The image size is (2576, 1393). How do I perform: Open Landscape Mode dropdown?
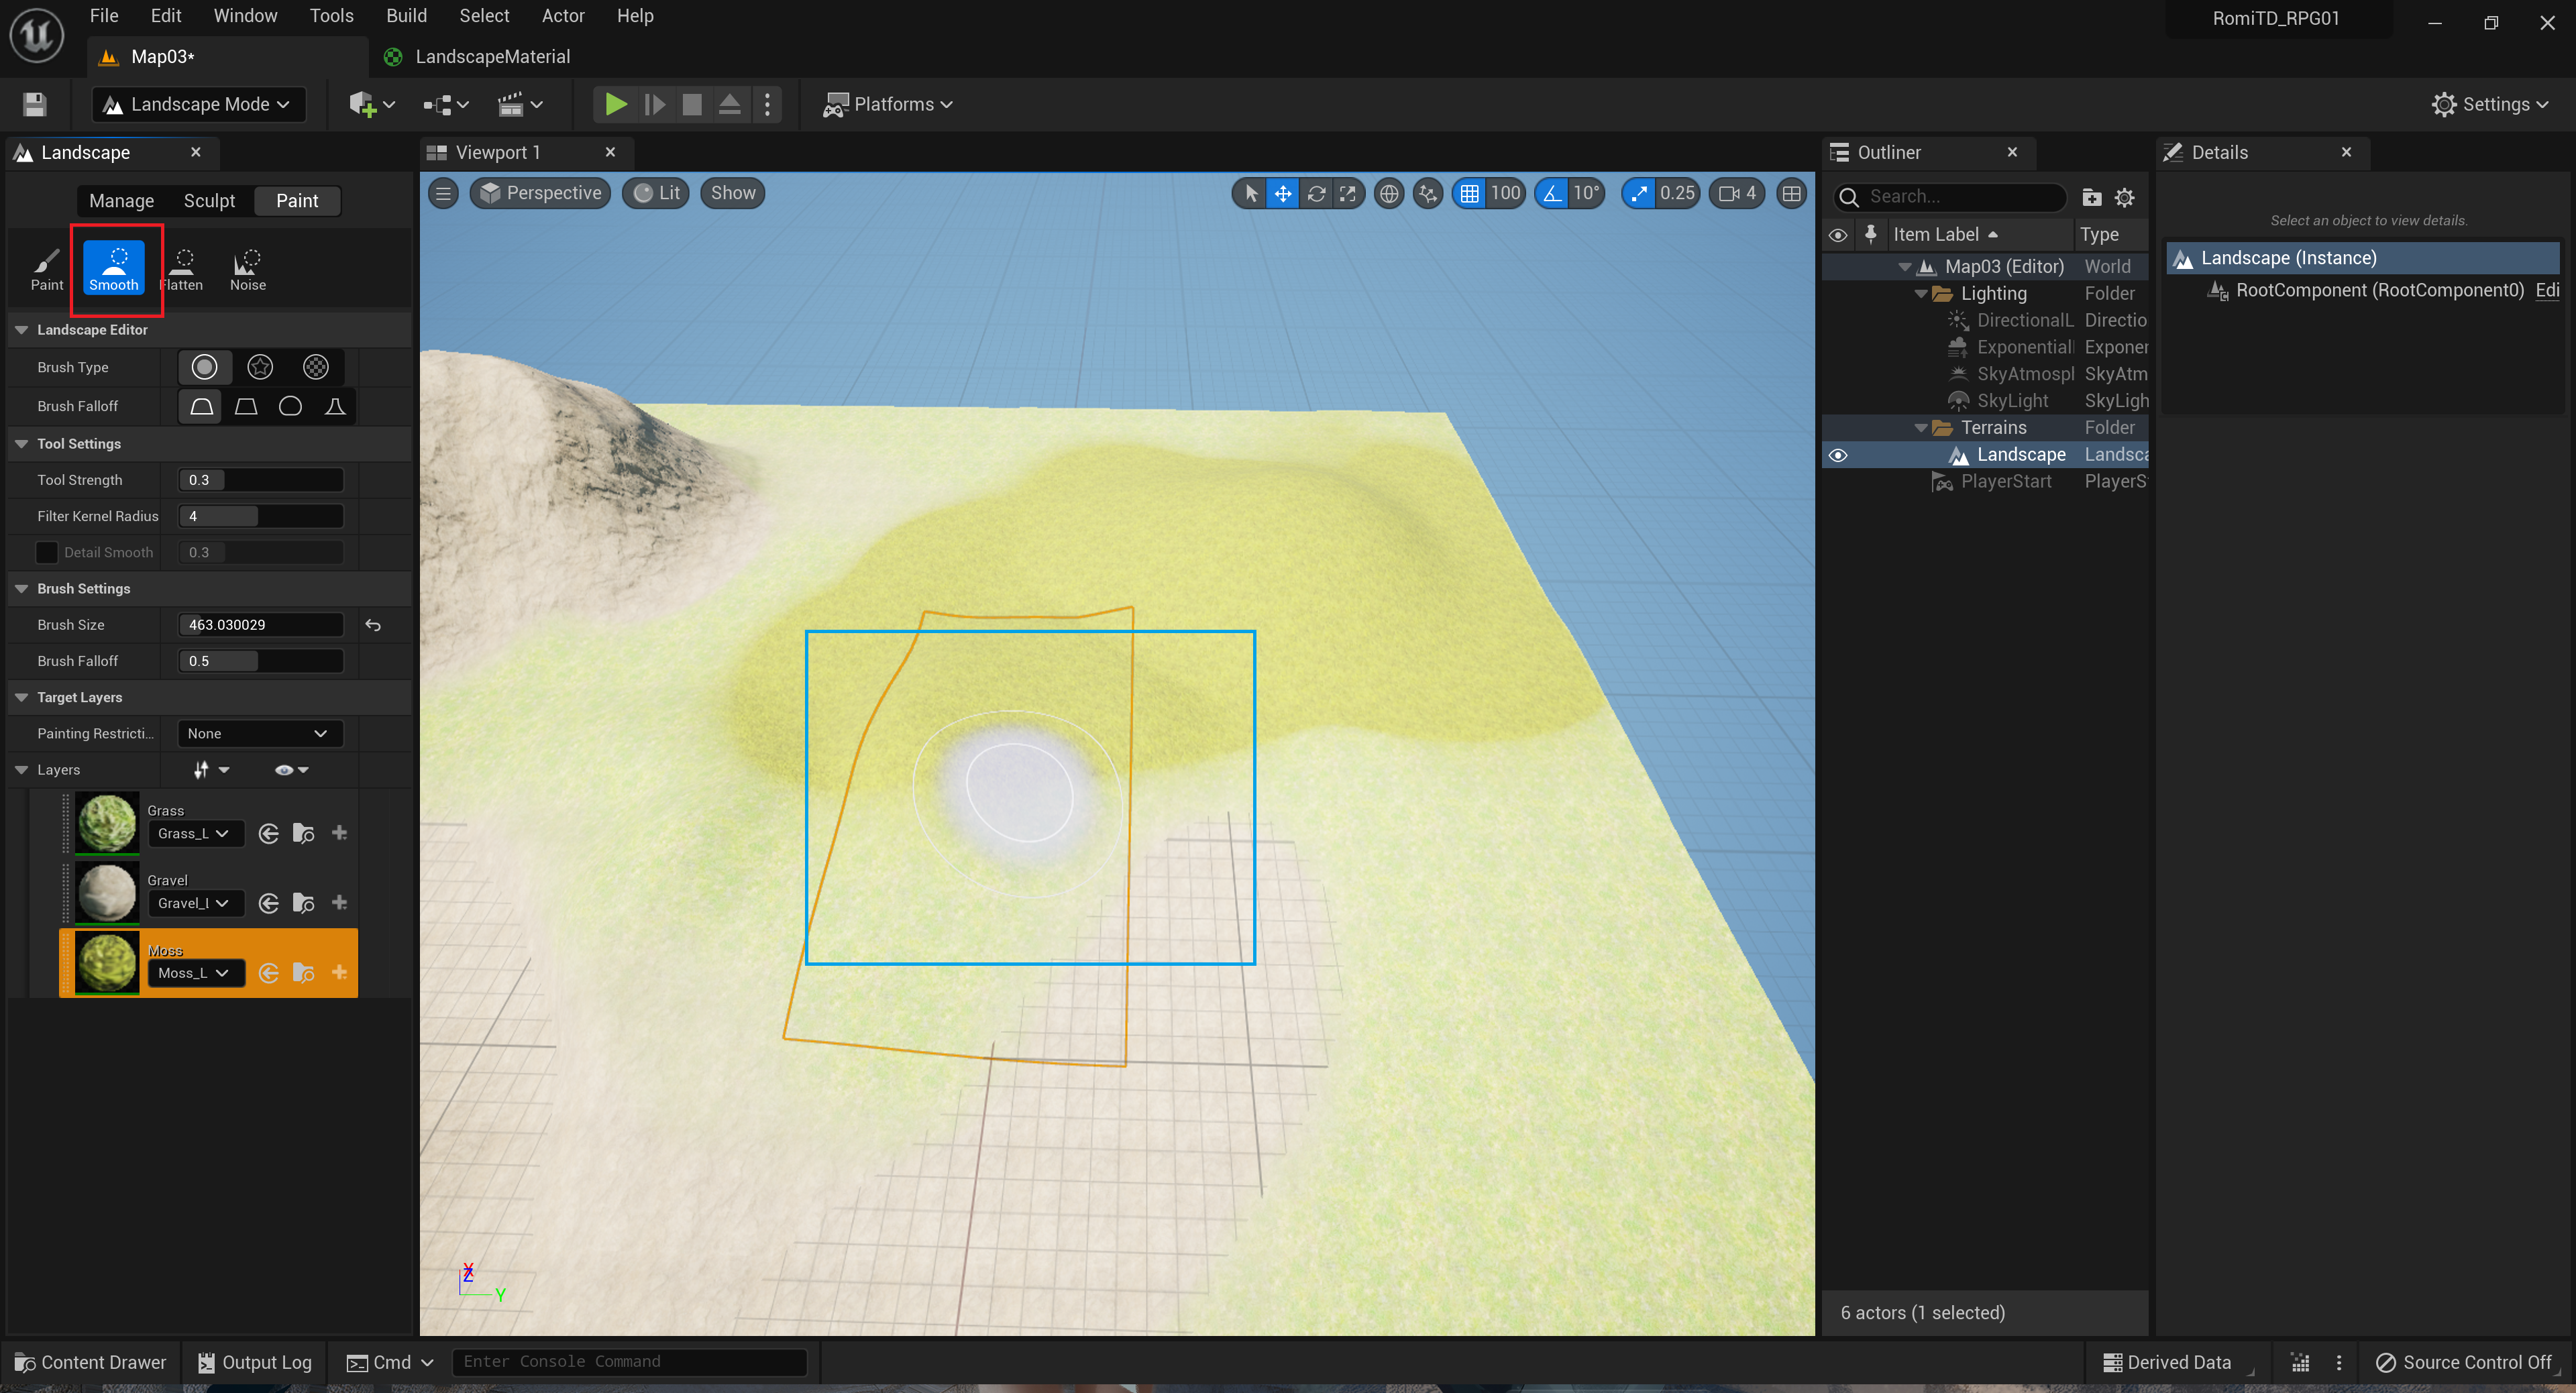click(x=199, y=104)
